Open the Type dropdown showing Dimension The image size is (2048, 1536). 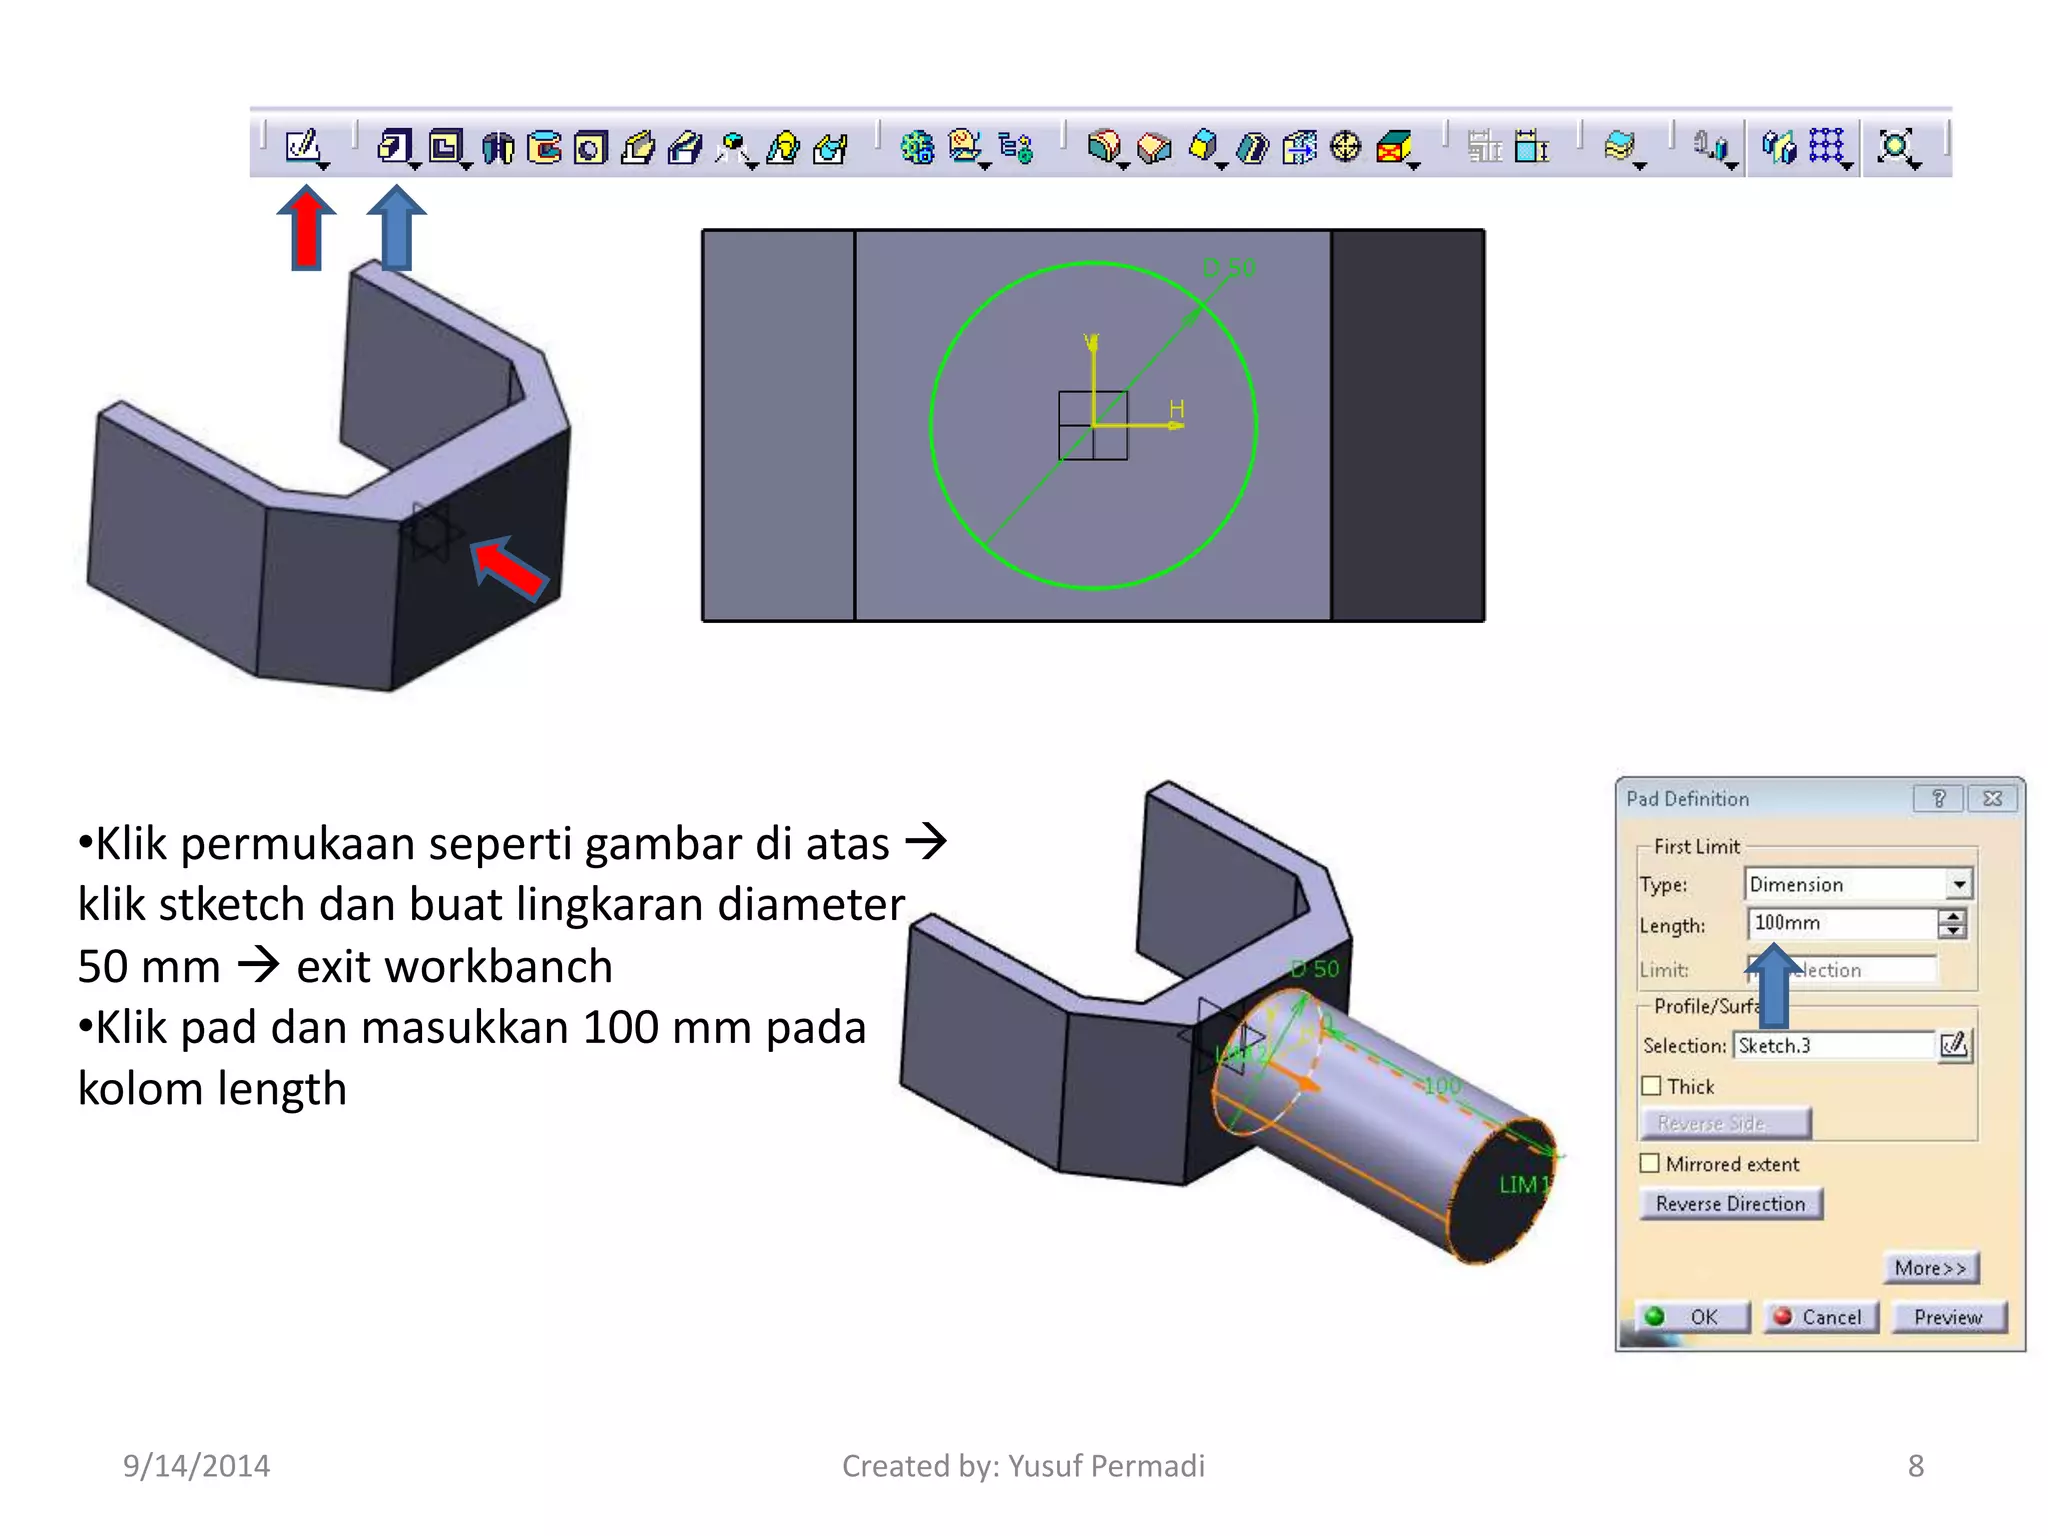[1859, 884]
